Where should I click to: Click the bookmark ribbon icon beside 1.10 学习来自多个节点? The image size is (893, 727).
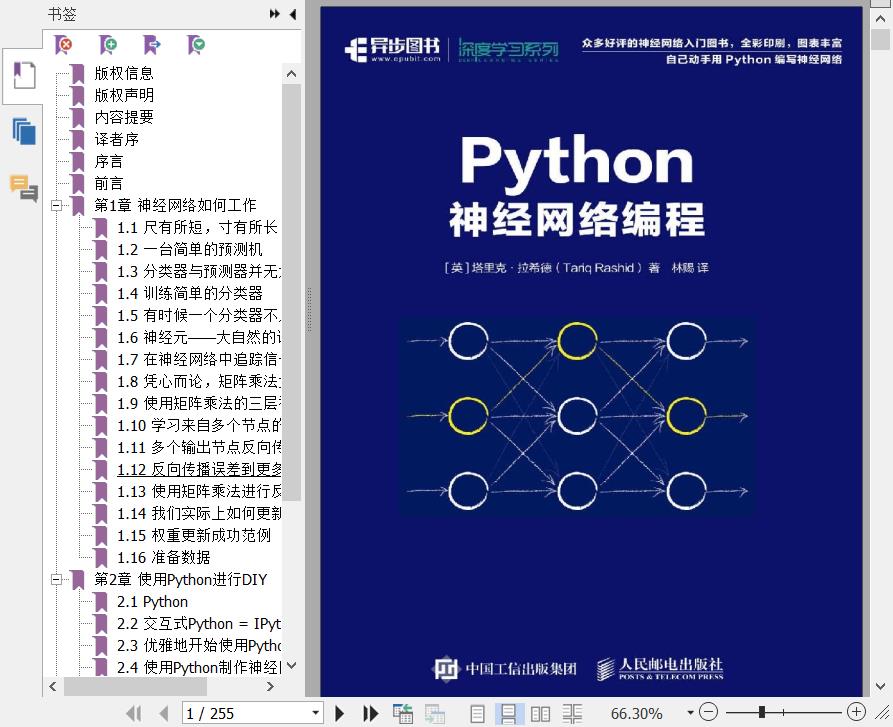pyautogui.click(x=101, y=425)
